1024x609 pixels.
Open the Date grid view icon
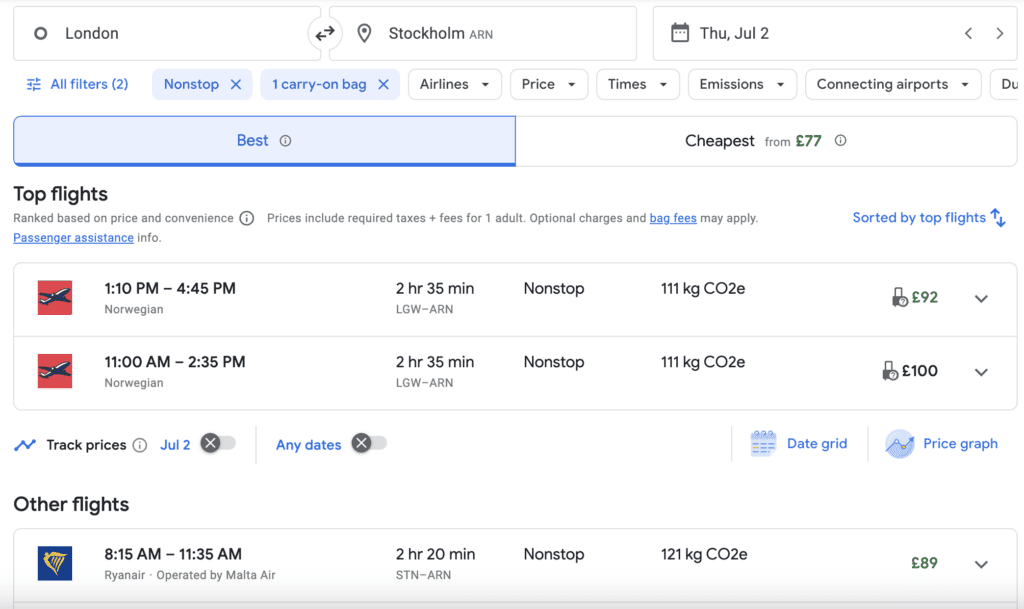pyautogui.click(x=763, y=443)
